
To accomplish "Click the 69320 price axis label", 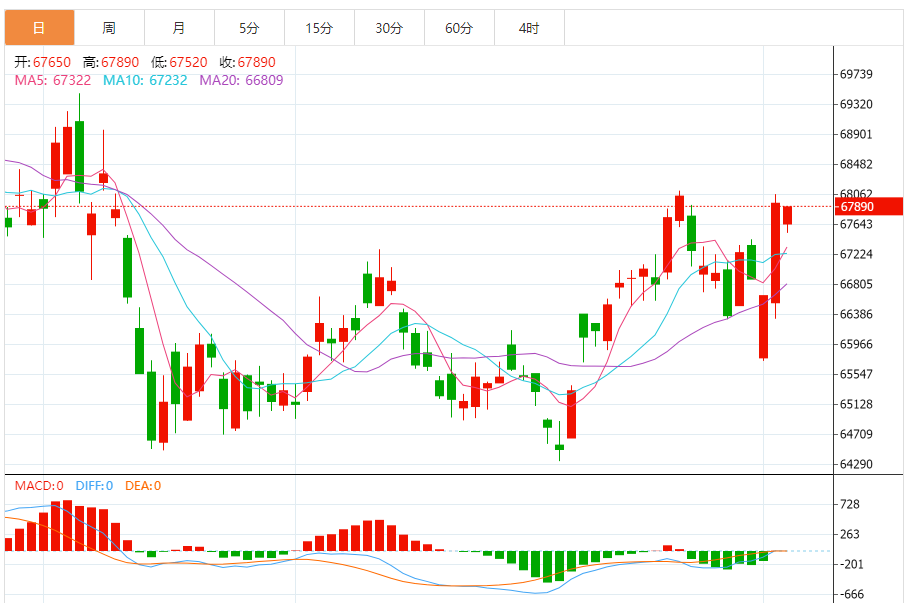I will coord(856,104).
